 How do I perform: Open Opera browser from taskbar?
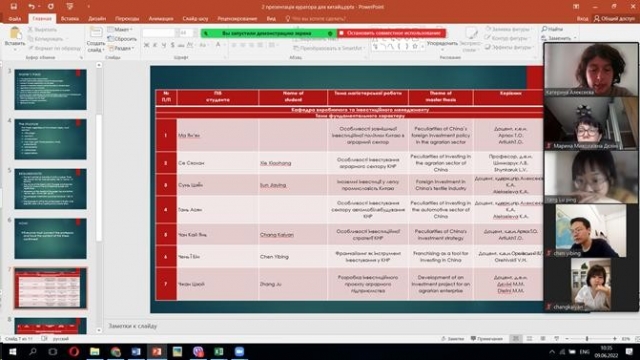[x=74, y=351]
